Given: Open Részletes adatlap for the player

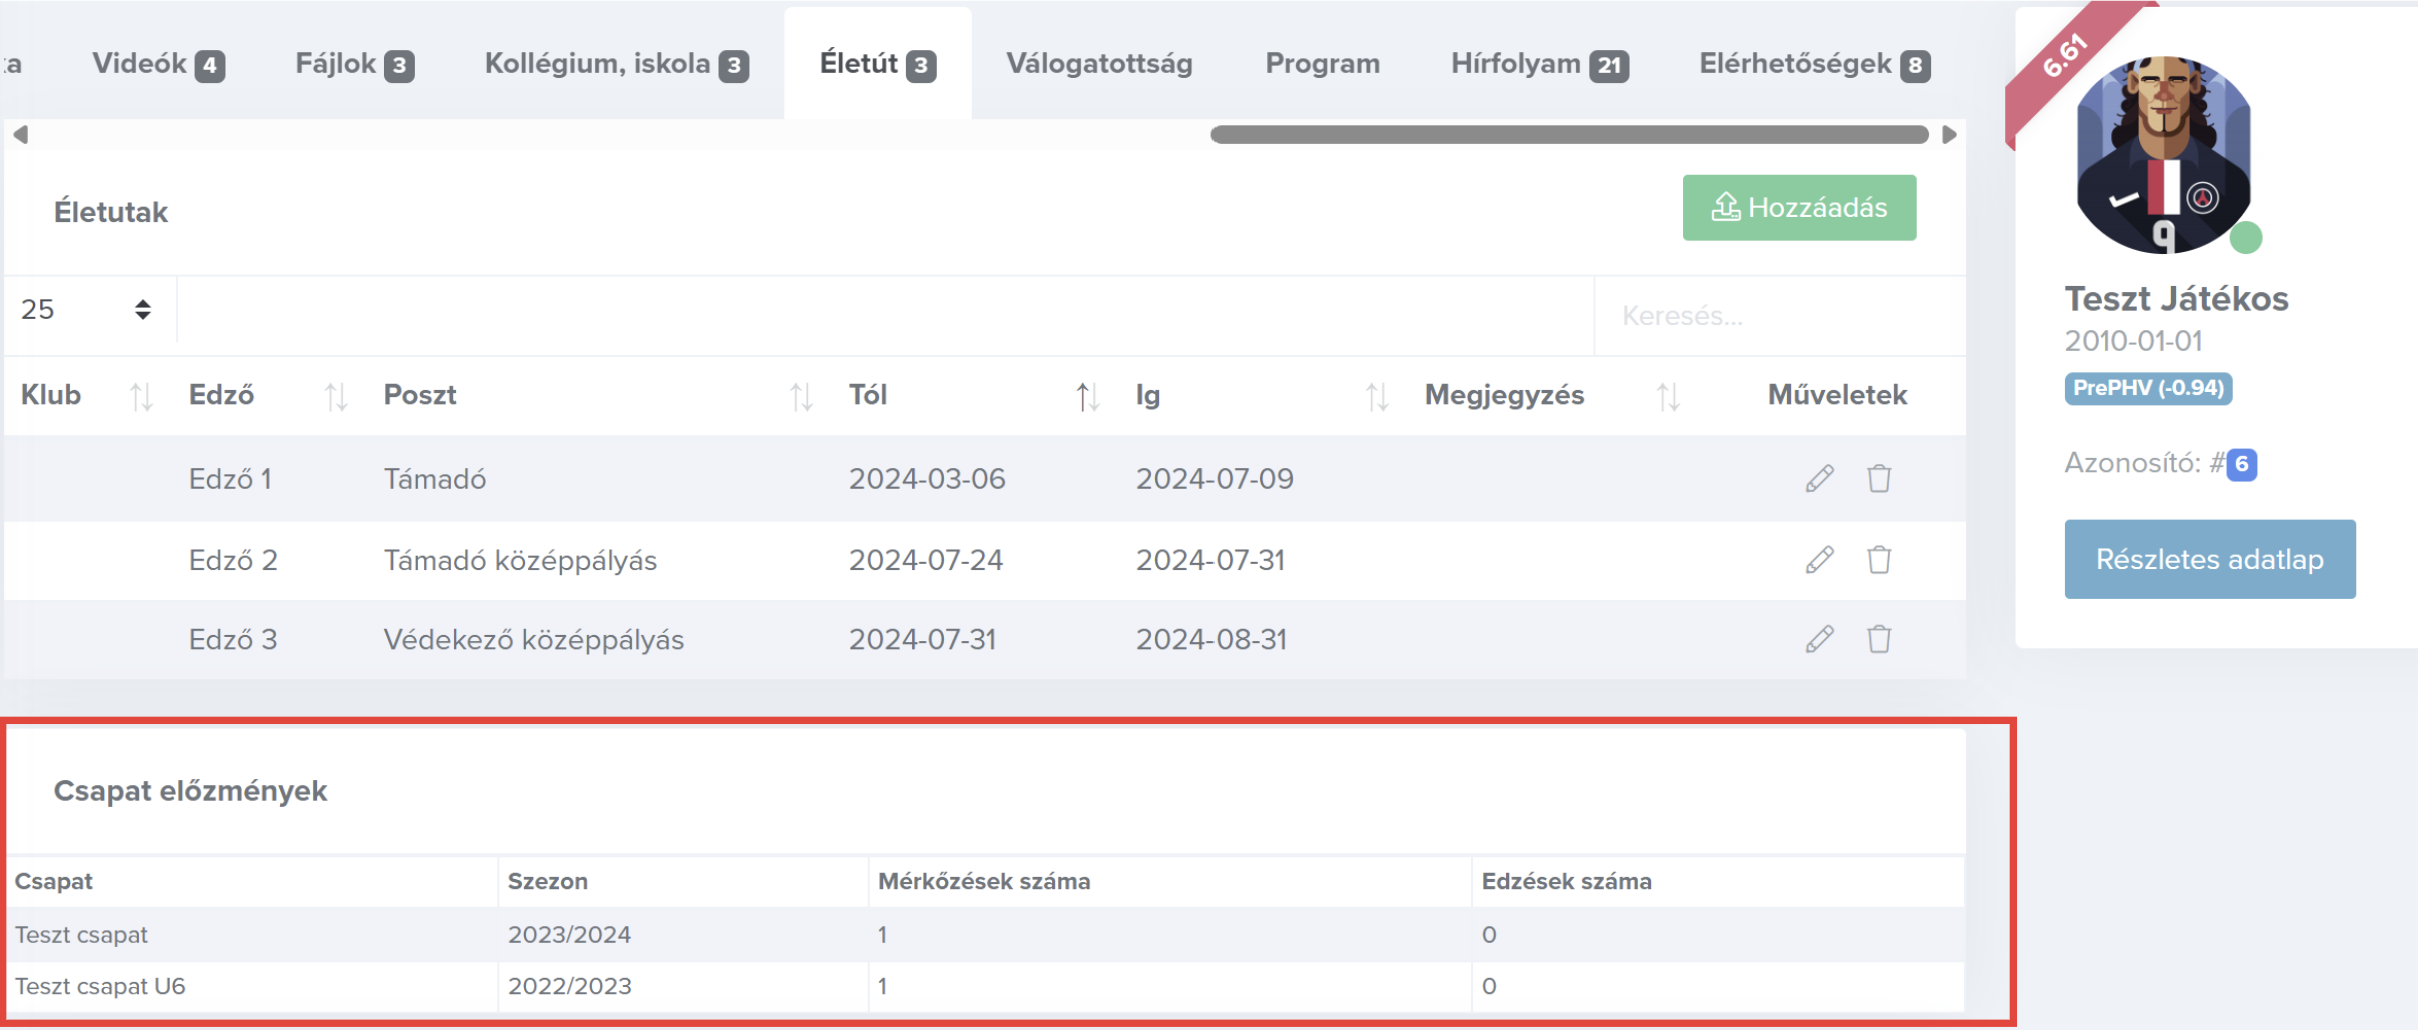Looking at the screenshot, I should (x=2209, y=559).
